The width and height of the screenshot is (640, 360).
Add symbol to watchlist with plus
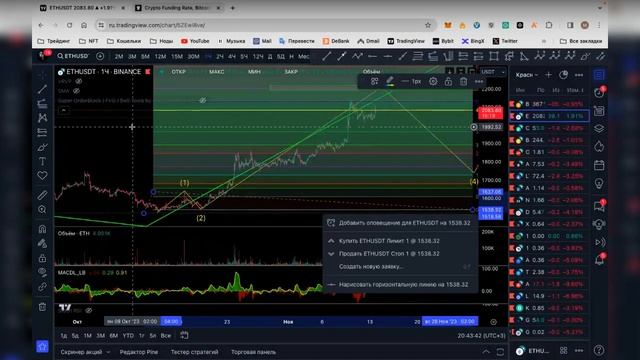click(549, 75)
